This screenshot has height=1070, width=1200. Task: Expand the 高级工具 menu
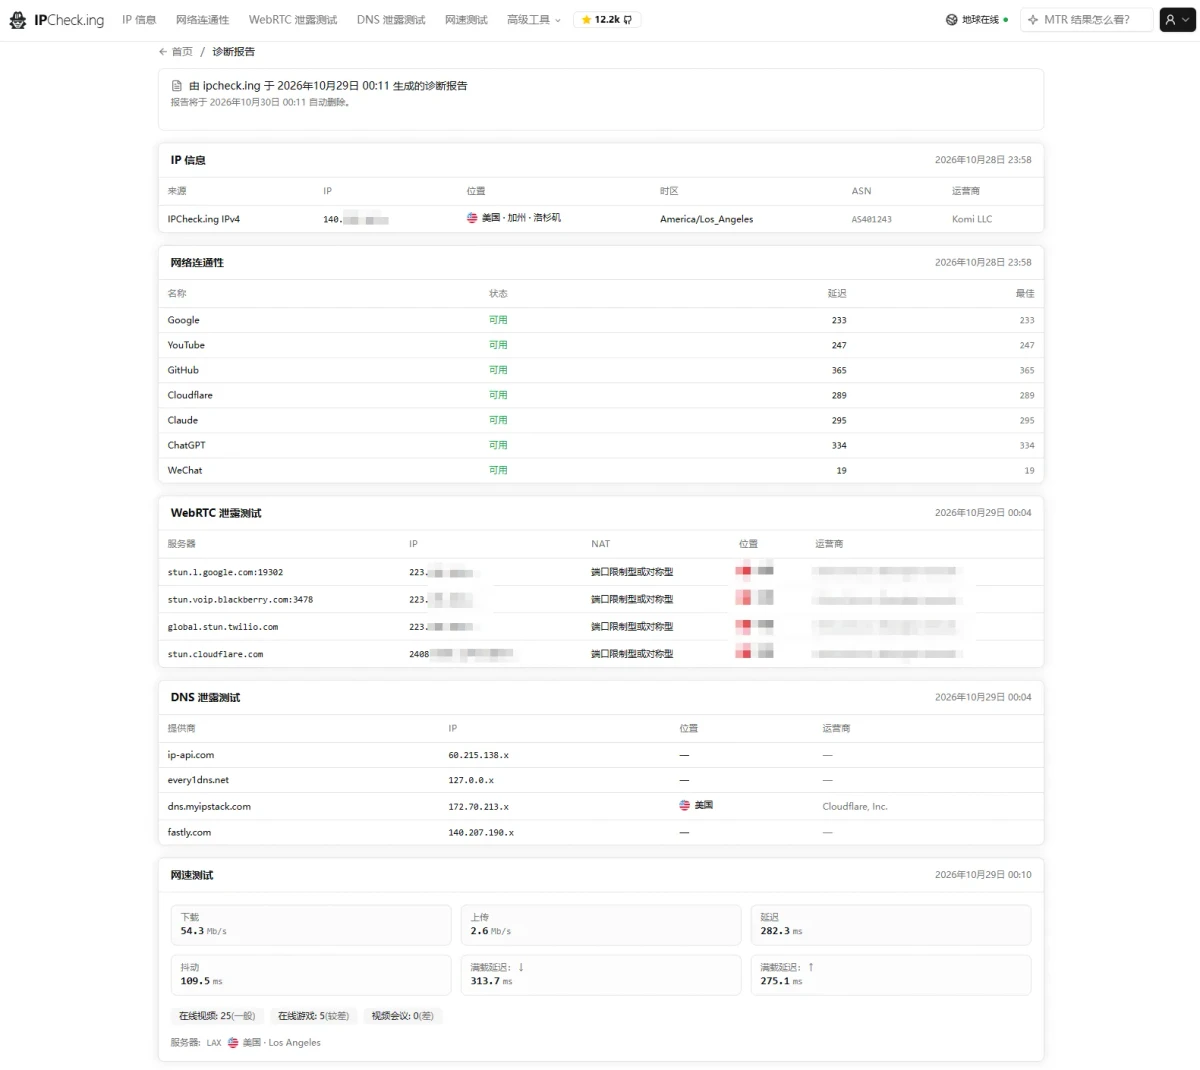pos(533,19)
